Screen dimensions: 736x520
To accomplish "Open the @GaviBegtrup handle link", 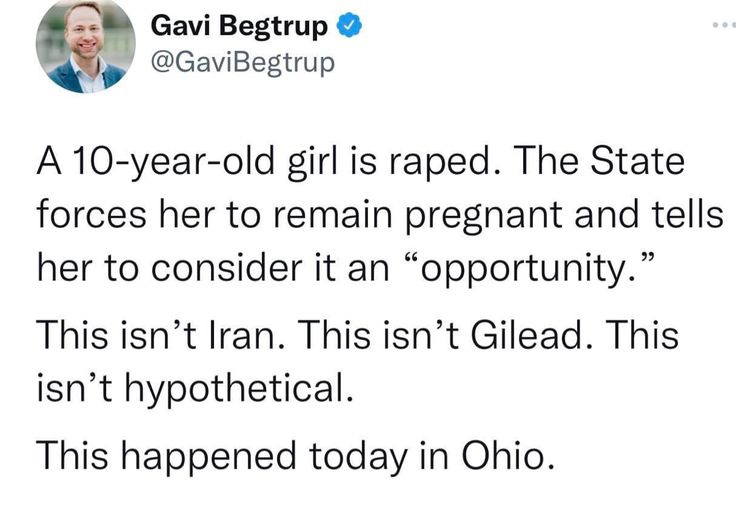I will 243,62.
